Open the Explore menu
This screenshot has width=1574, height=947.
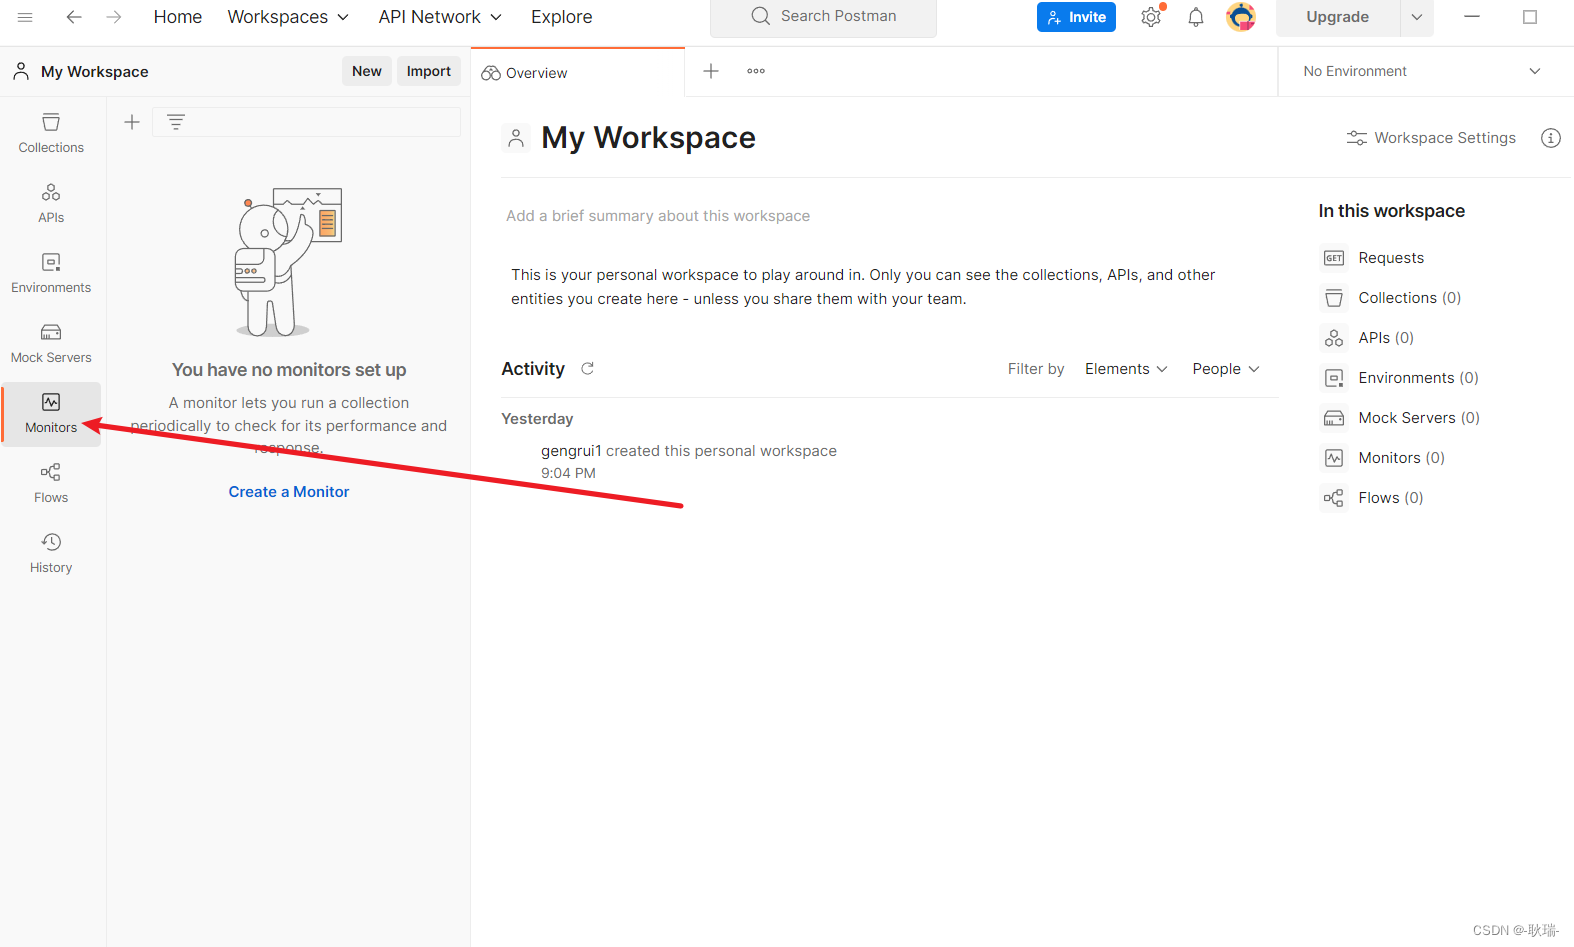click(562, 17)
